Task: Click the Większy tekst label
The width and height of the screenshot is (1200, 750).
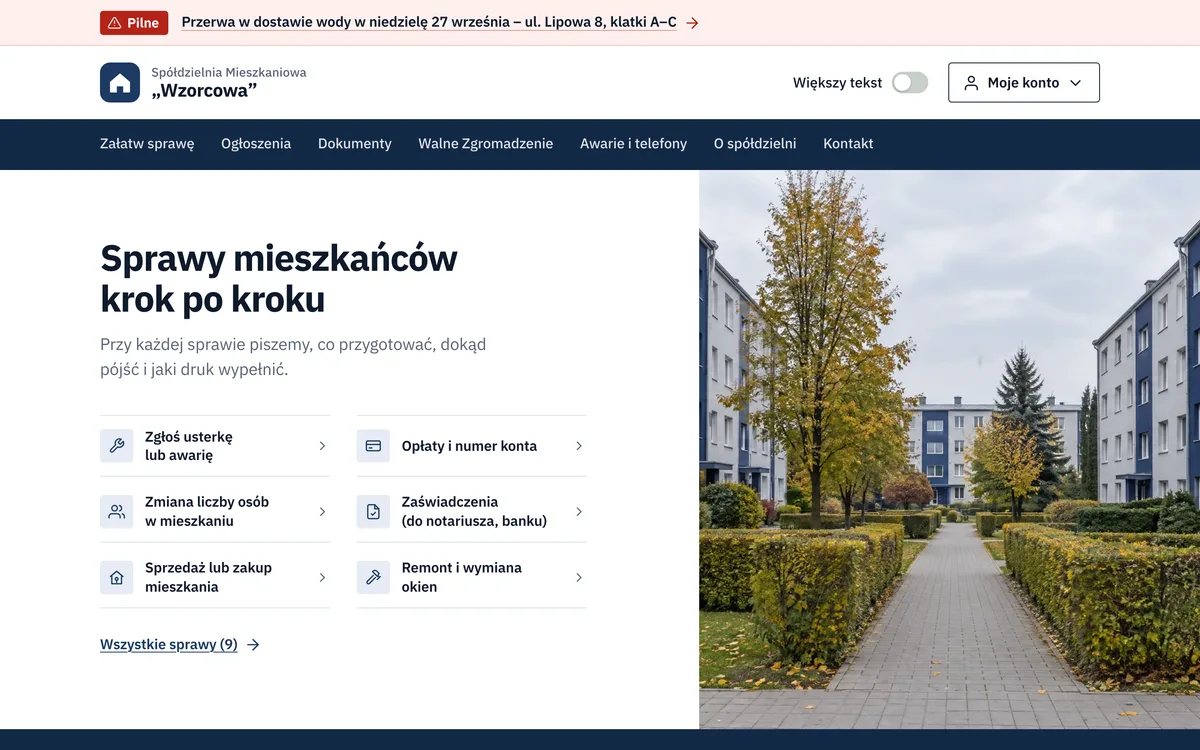Action: (x=837, y=83)
